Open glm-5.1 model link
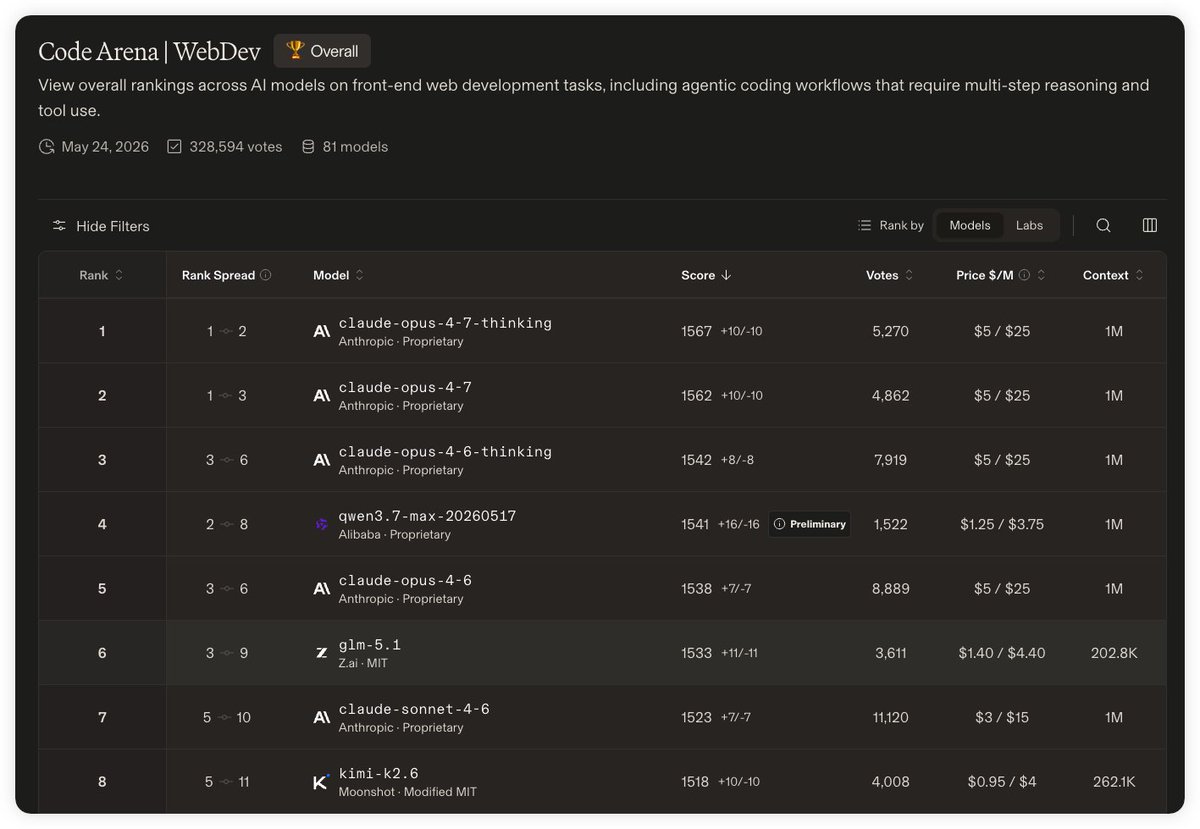This screenshot has width=1200, height=829. coord(370,645)
